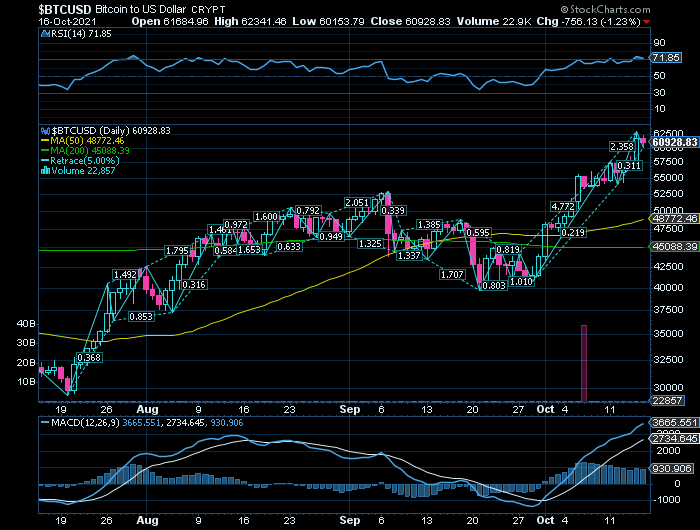
Task: Click the RSI(14) legend line icon
Action: click(x=45, y=33)
